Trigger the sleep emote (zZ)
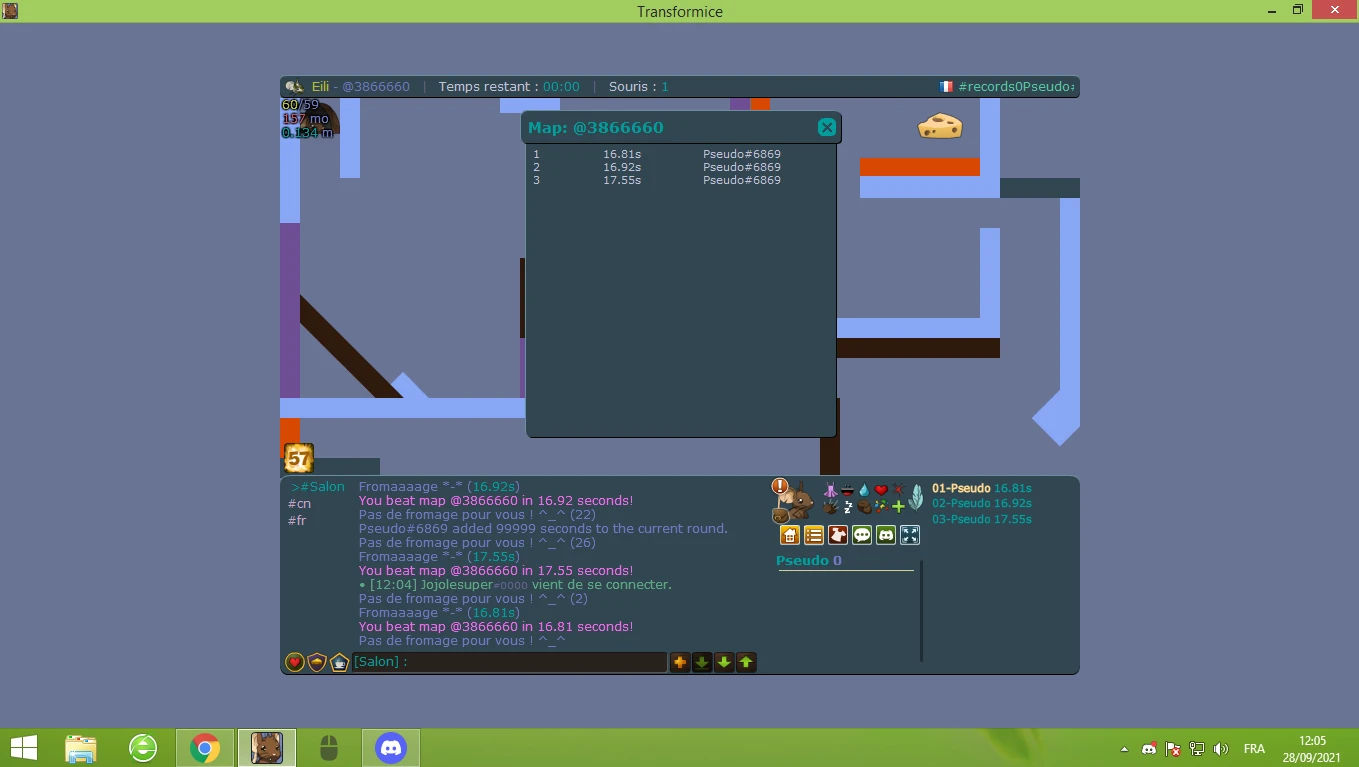 pos(847,507)
